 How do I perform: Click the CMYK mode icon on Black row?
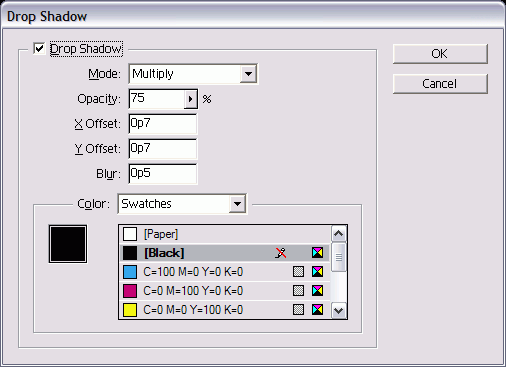pyautogui.click(x=317, y=253)
